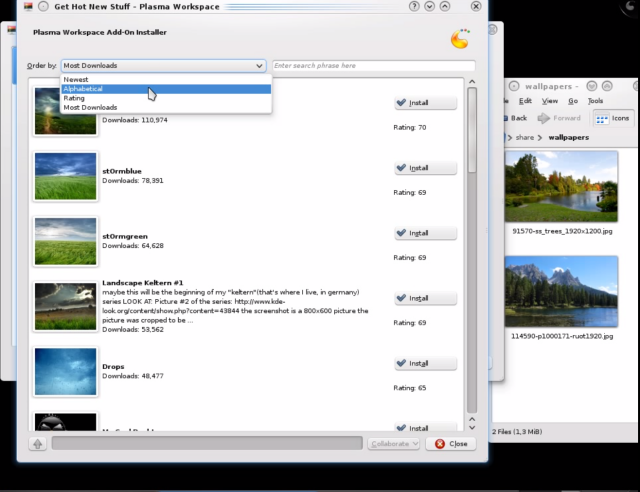
Task: Click the vertical scrollbar handle in results list
Action: [x=472, y=130]
